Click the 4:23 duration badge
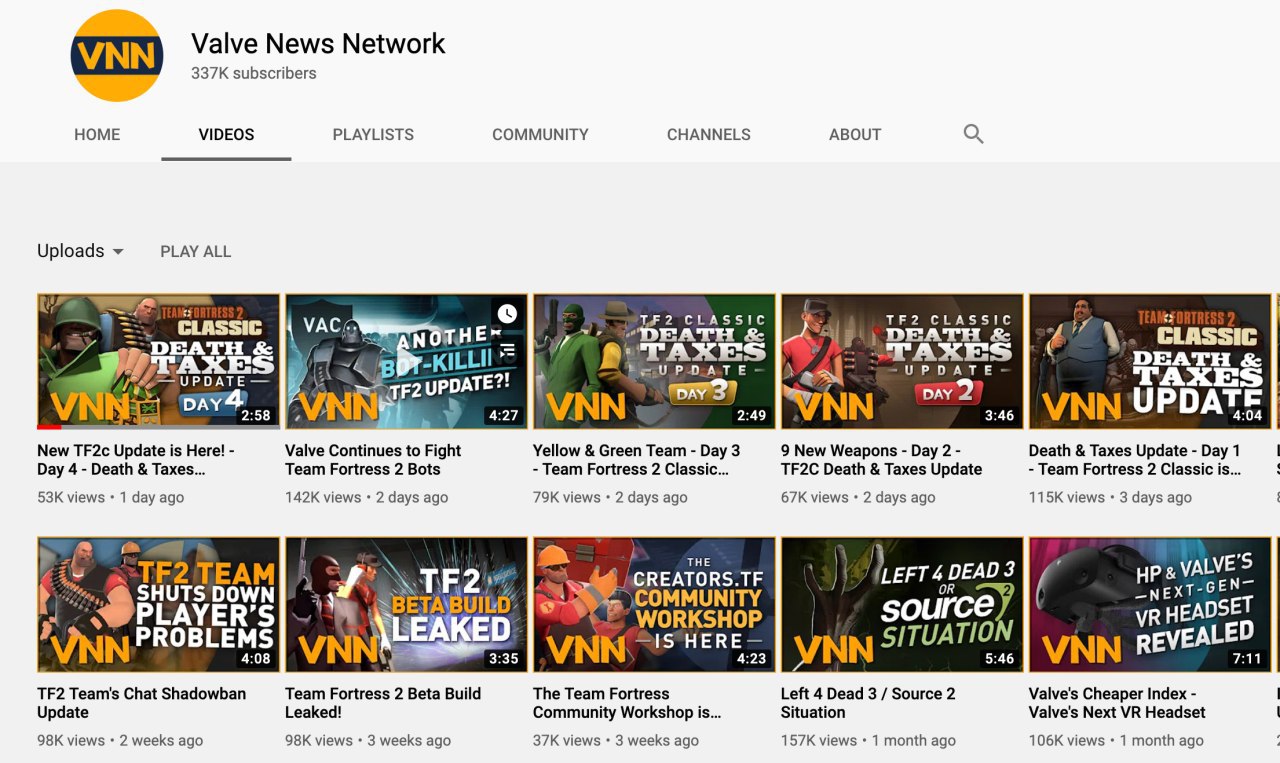The width and height of the screenshot is (1280, 763). click(x=752, y=658)
